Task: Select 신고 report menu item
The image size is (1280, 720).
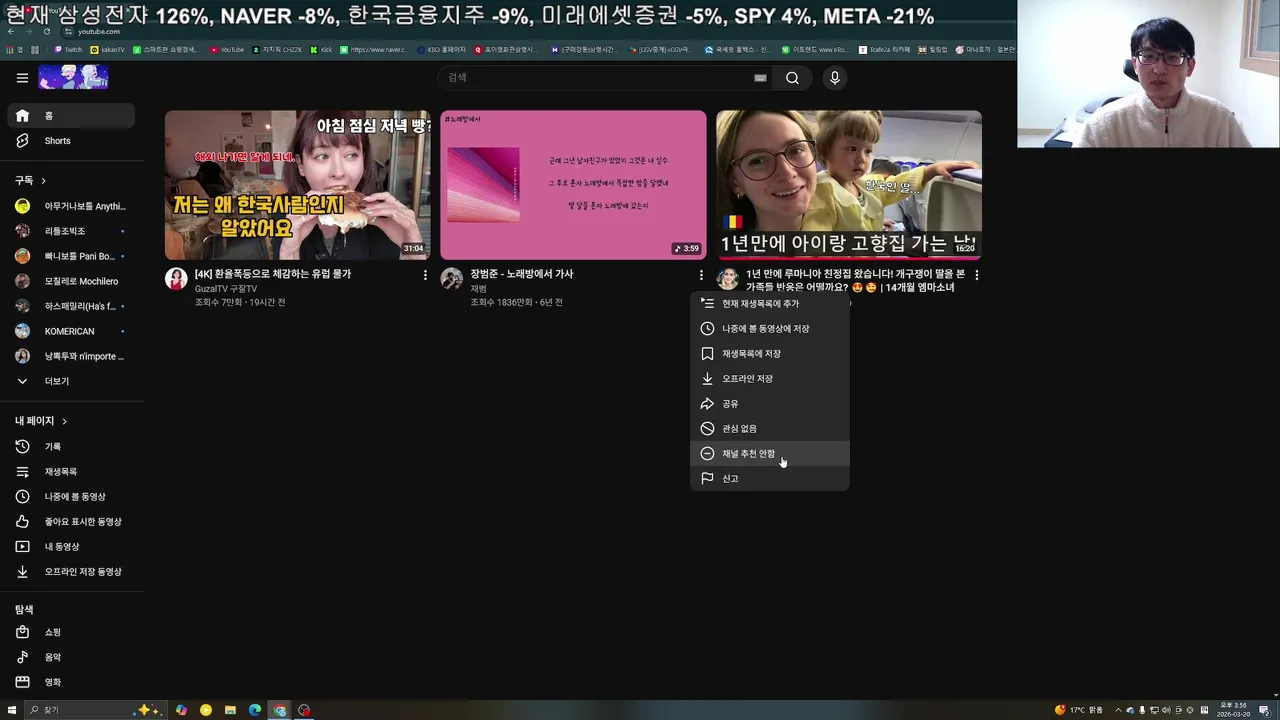Action: [770, 479]
